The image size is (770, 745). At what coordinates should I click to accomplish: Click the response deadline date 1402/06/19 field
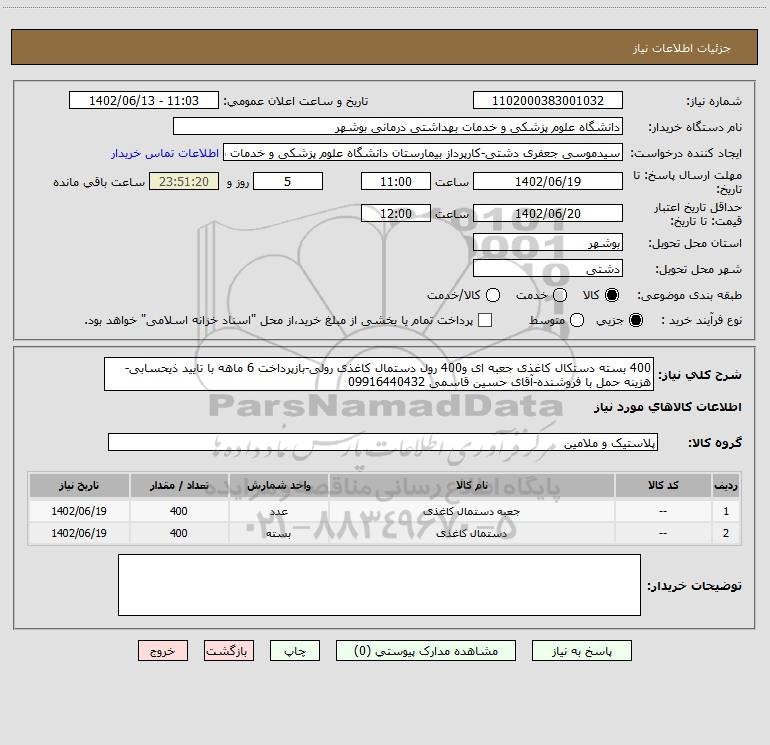click(548, 181)
